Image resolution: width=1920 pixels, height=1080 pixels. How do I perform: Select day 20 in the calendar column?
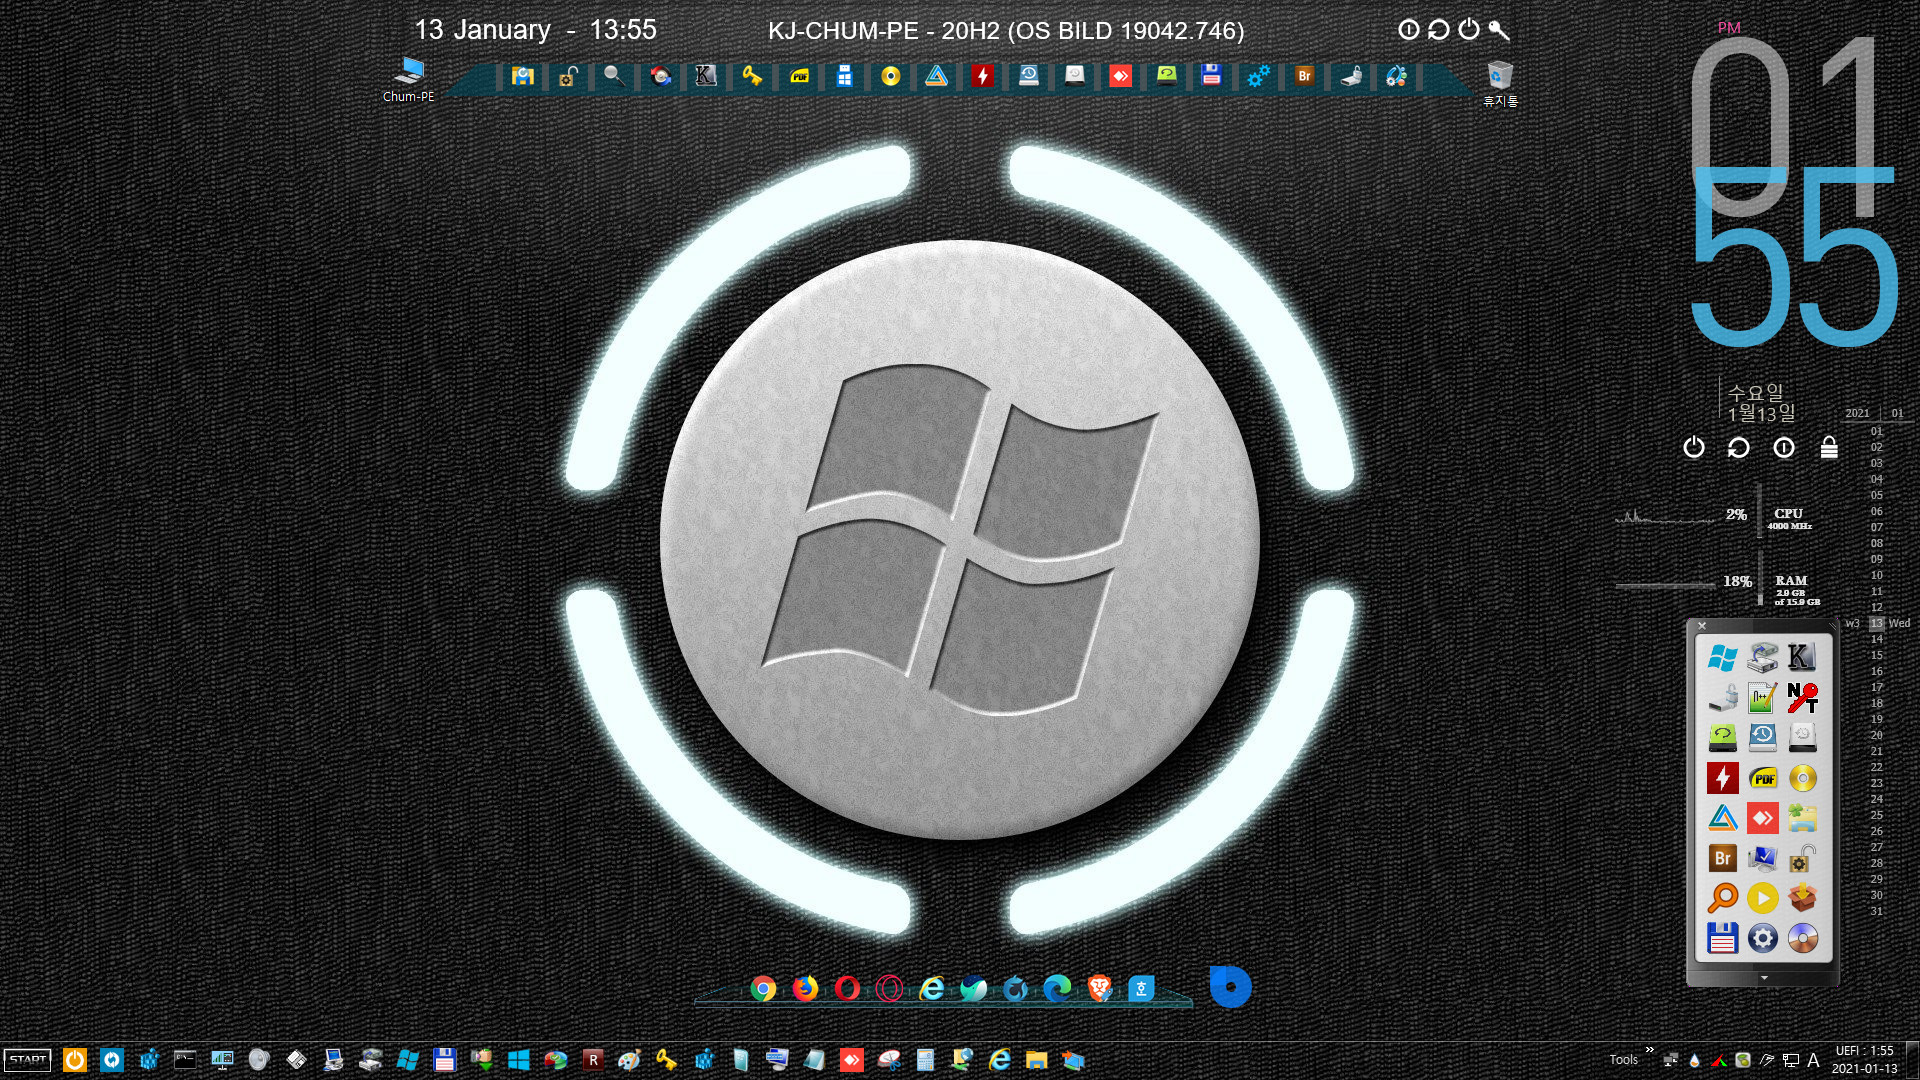[x=1877, y=735]
